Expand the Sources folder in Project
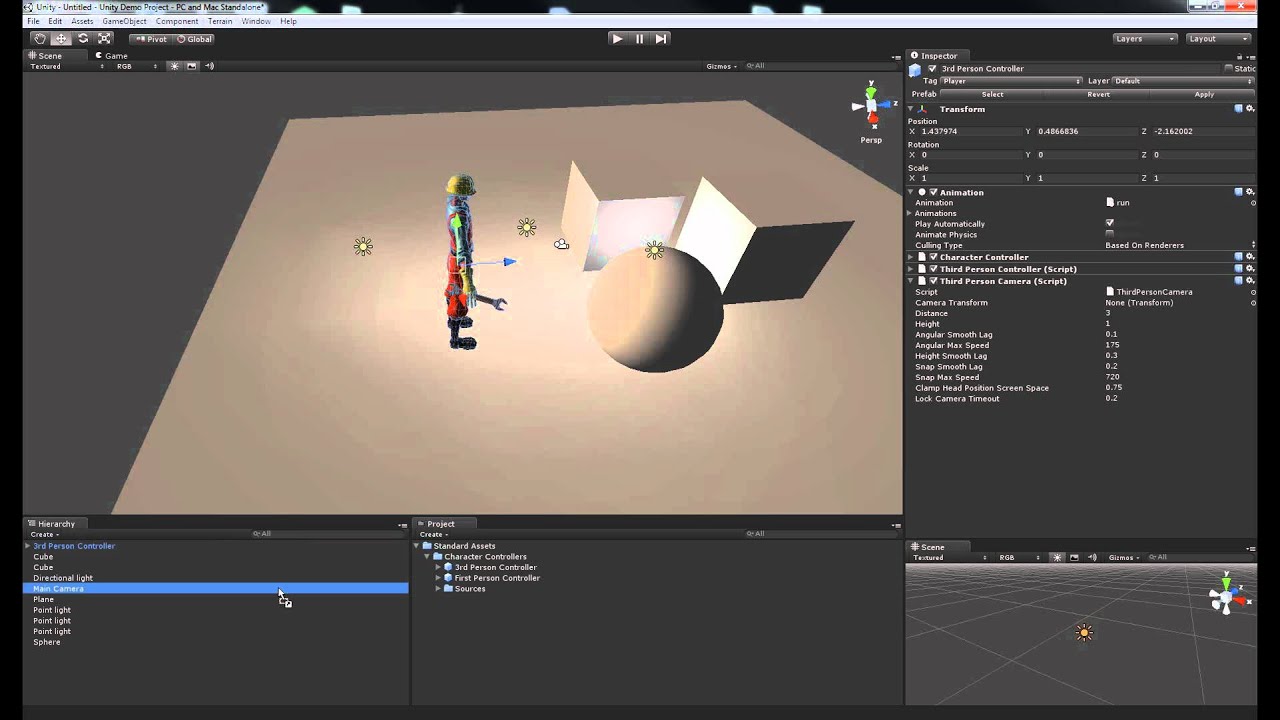1280x720 pixels. [438, 589]
